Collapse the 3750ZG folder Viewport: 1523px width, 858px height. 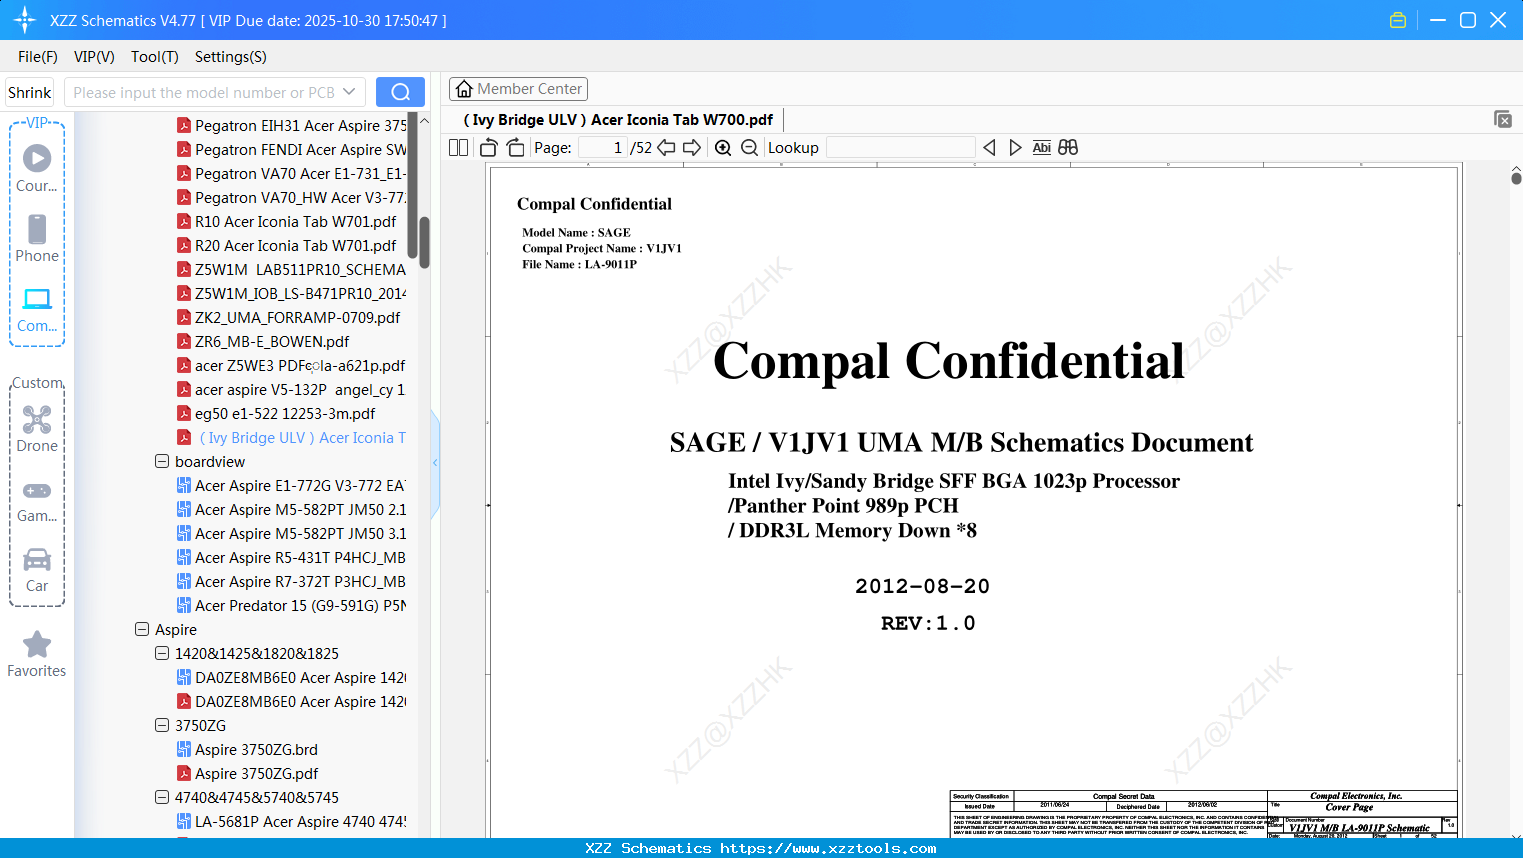tap(162, 726)
